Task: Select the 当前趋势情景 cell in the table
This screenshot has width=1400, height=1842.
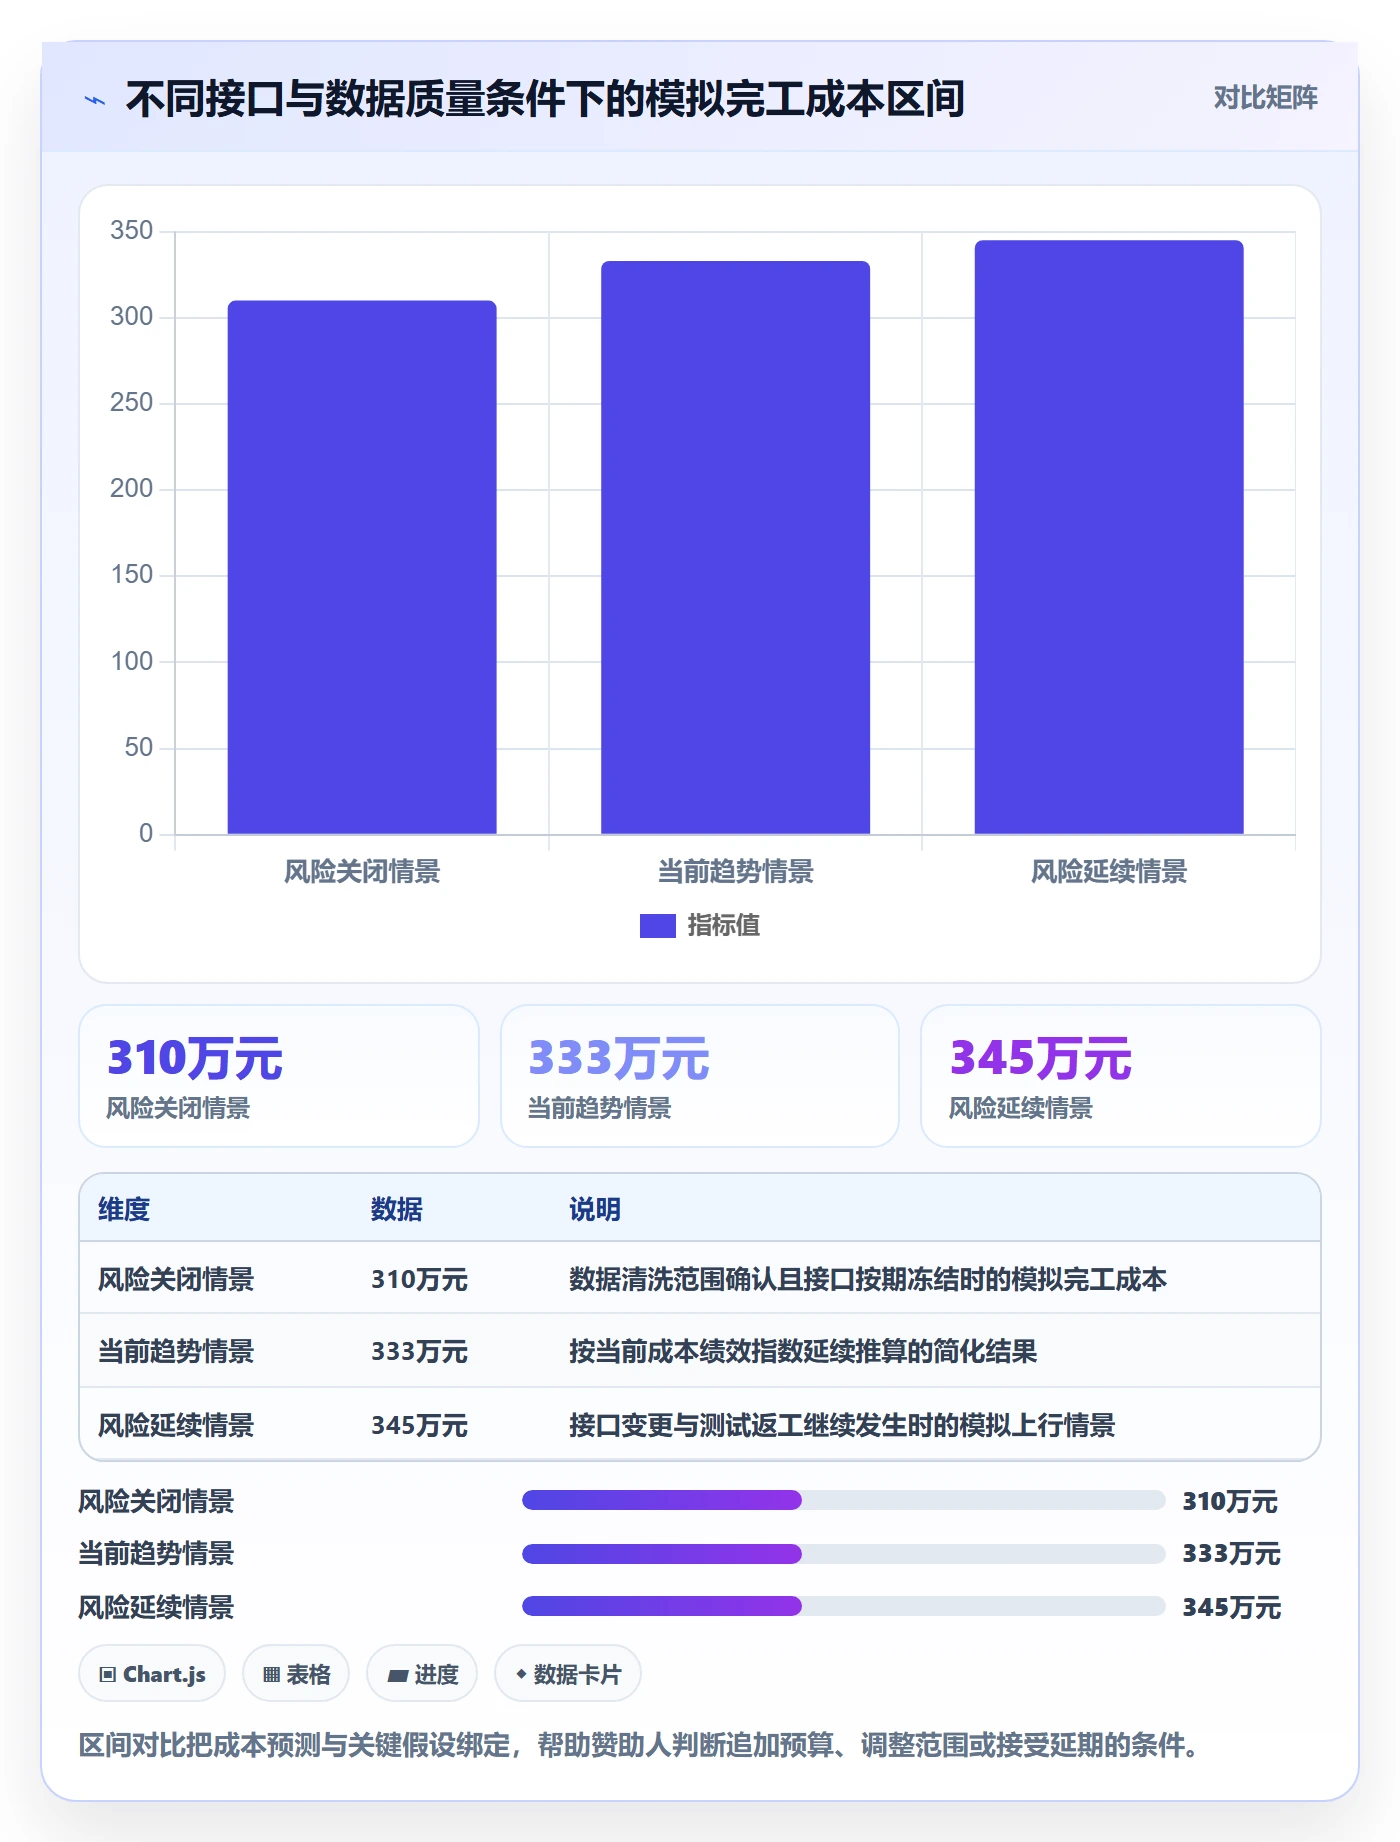Action: (x=176, y=1351)
